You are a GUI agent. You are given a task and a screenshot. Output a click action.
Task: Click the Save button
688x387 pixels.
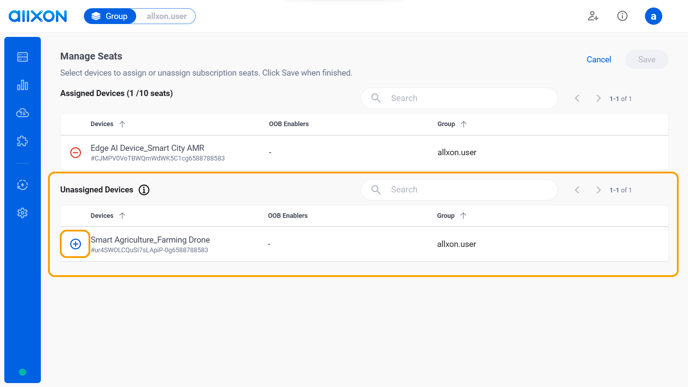tap(646, 60)
